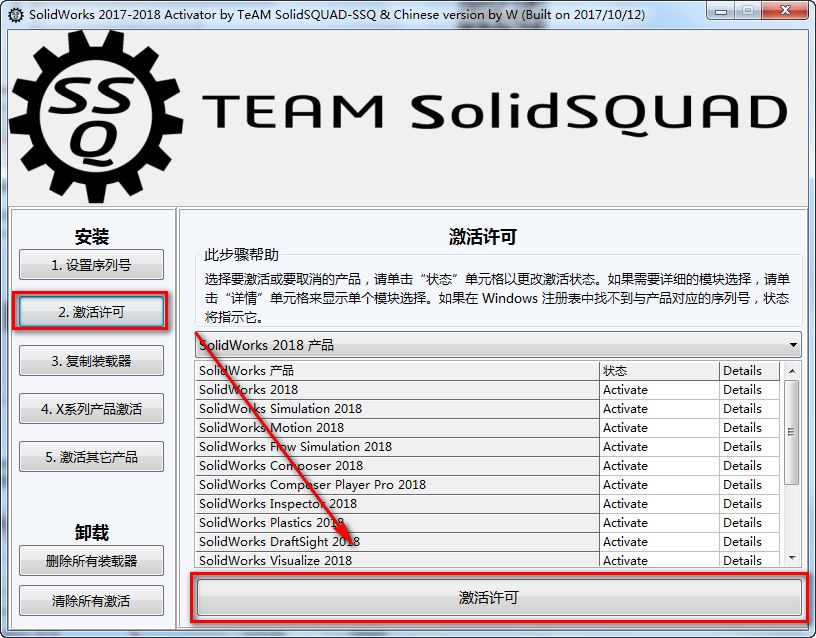Select the 2. 激活许可 sidebar step
This screenshot has width=816, height=638.
tap(91, 311)
